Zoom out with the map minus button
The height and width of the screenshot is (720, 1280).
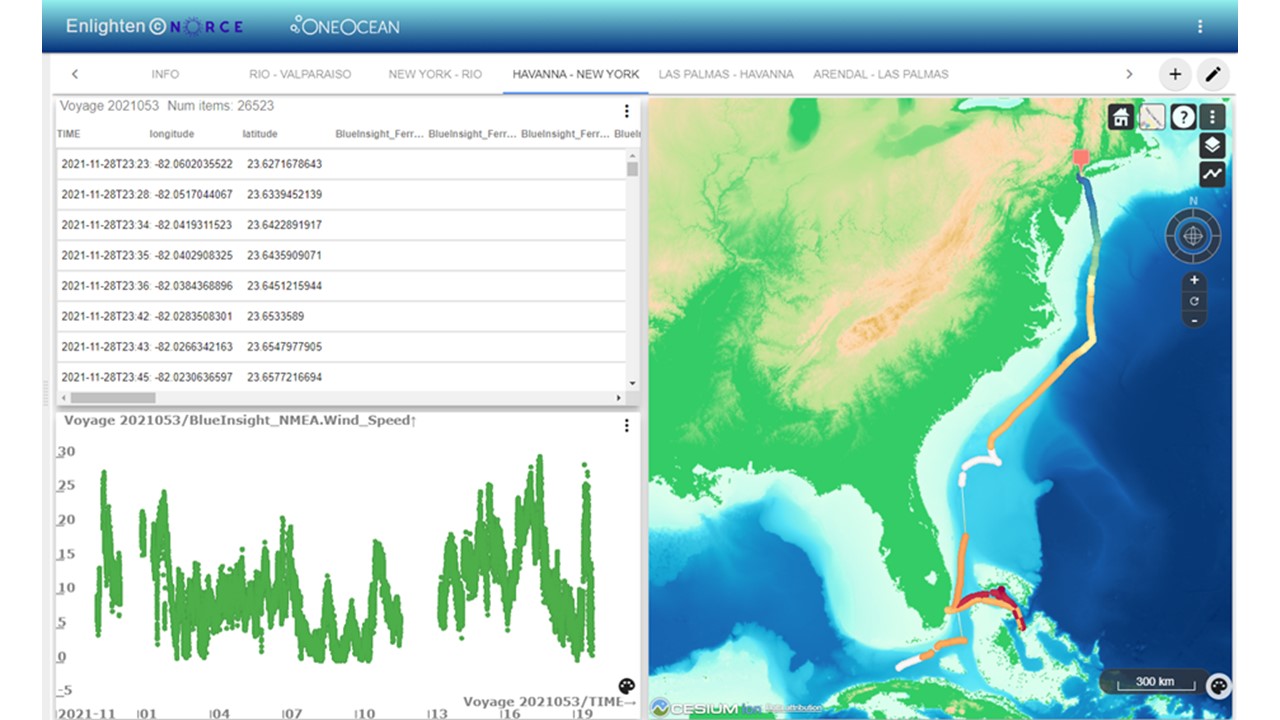click(1193, 320)
